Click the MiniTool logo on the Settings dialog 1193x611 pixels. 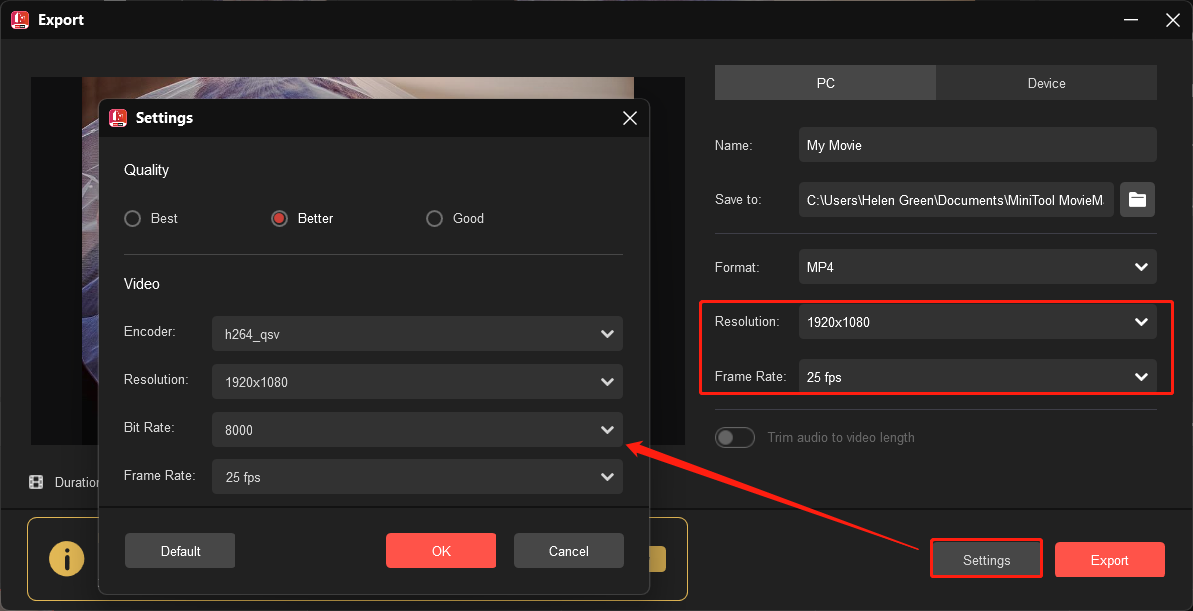tap(118, 117)
